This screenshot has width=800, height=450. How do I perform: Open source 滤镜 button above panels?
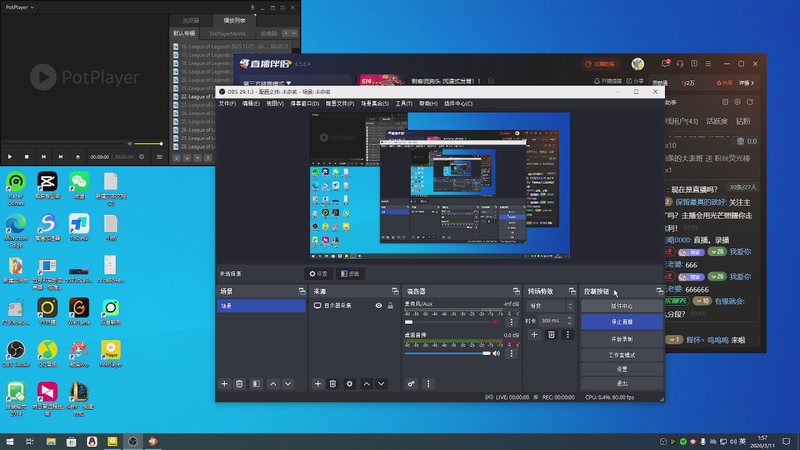coord(350,274)
